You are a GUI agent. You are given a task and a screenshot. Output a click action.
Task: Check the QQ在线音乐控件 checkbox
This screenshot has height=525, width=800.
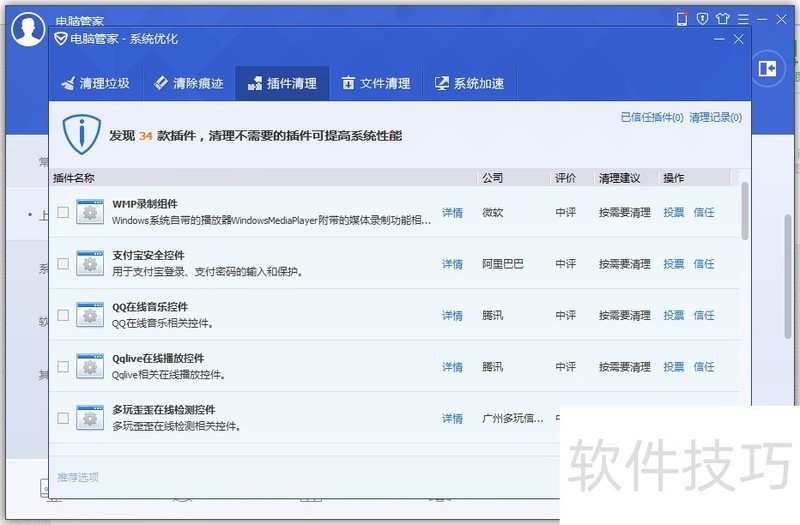pyautogui.click(x=63, y=315)
